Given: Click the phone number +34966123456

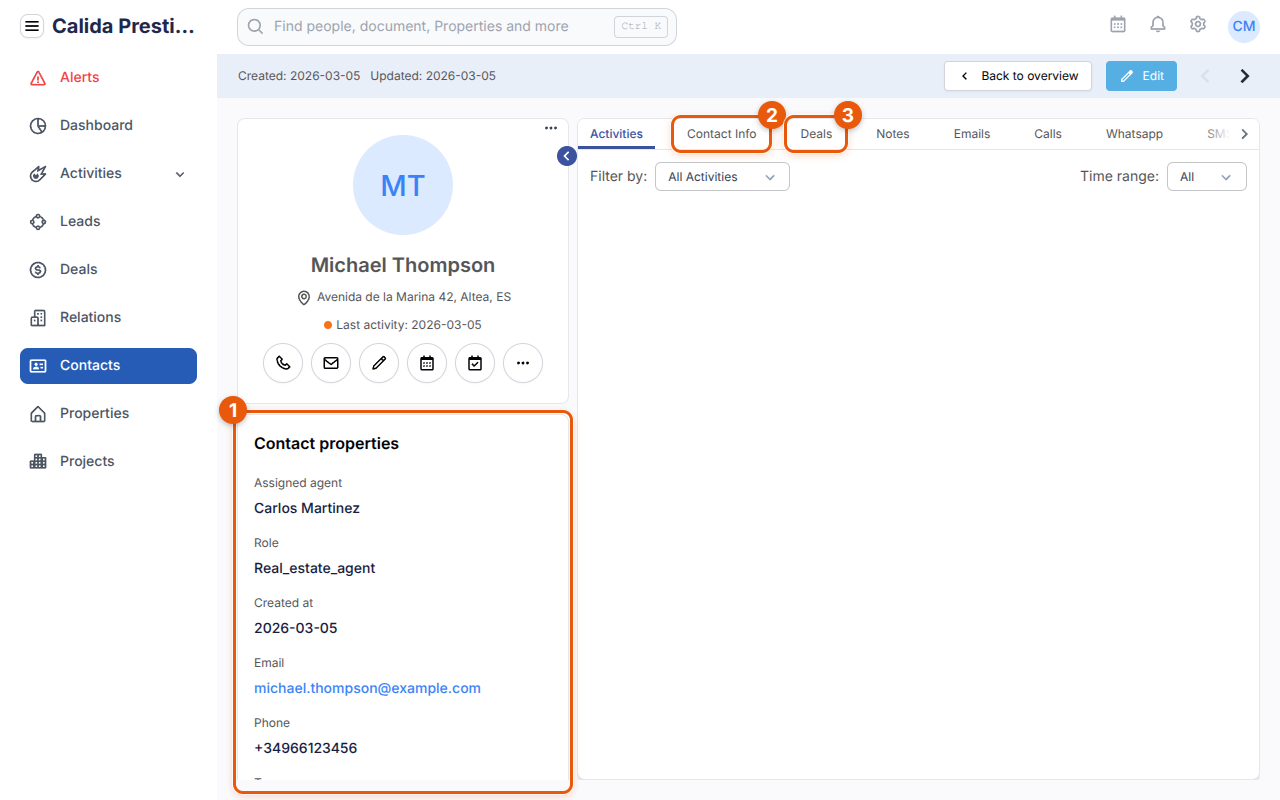Looking at the screenshot, I should point(305,748).
